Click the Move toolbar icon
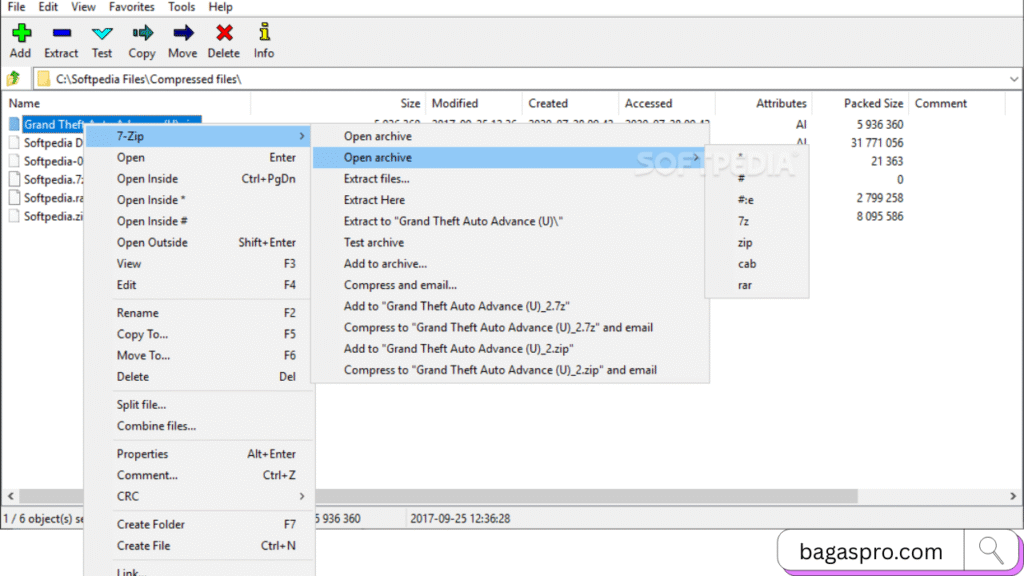 coord(182,40)
